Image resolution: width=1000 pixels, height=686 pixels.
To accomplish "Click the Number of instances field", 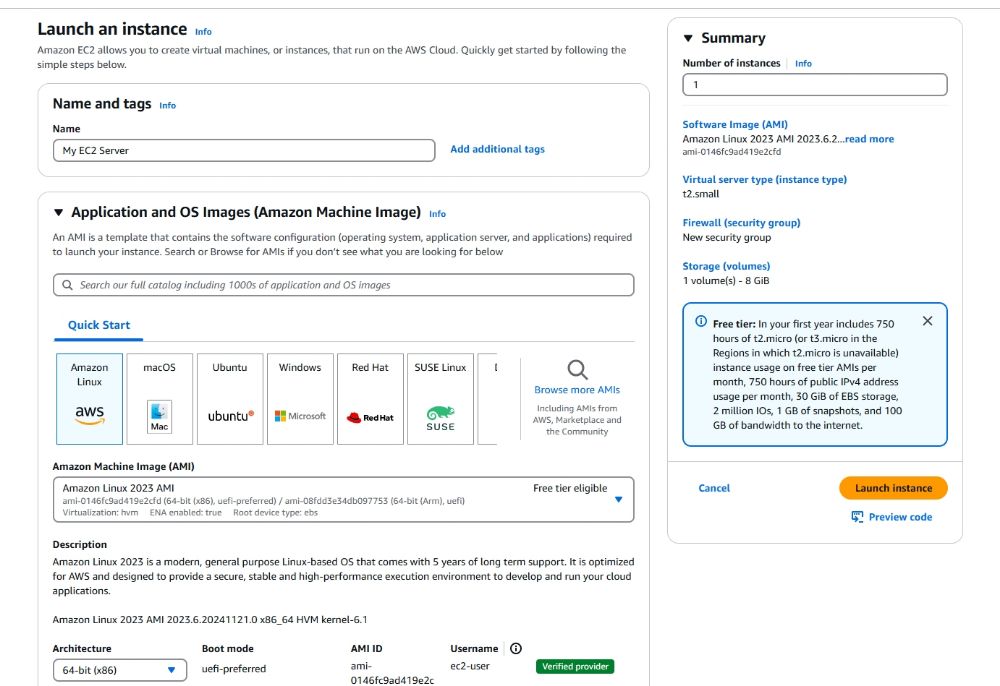I will (814, 85).
